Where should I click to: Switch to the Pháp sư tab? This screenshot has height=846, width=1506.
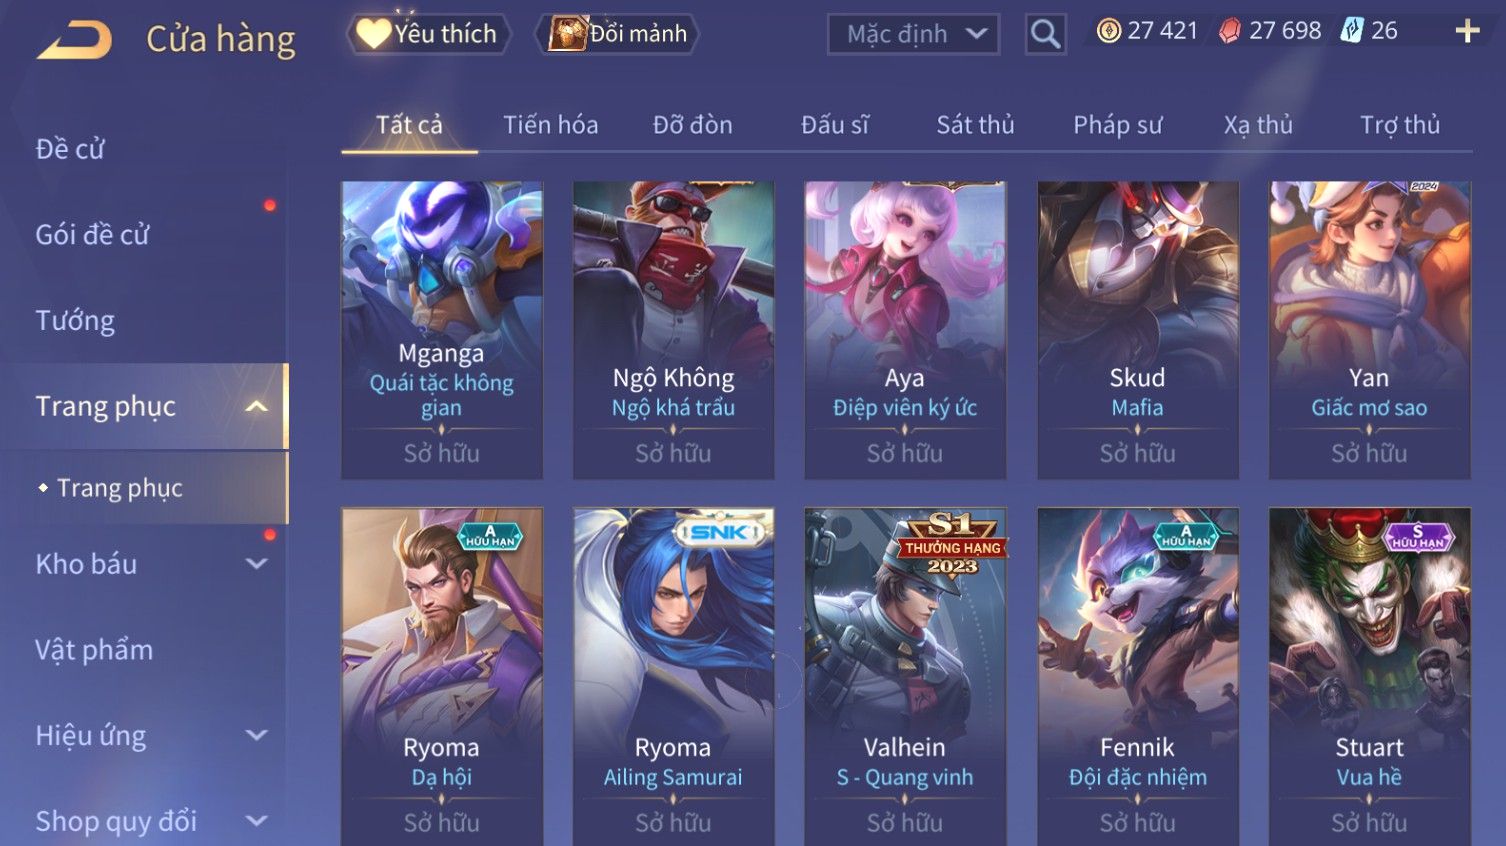coord(1118,125)
